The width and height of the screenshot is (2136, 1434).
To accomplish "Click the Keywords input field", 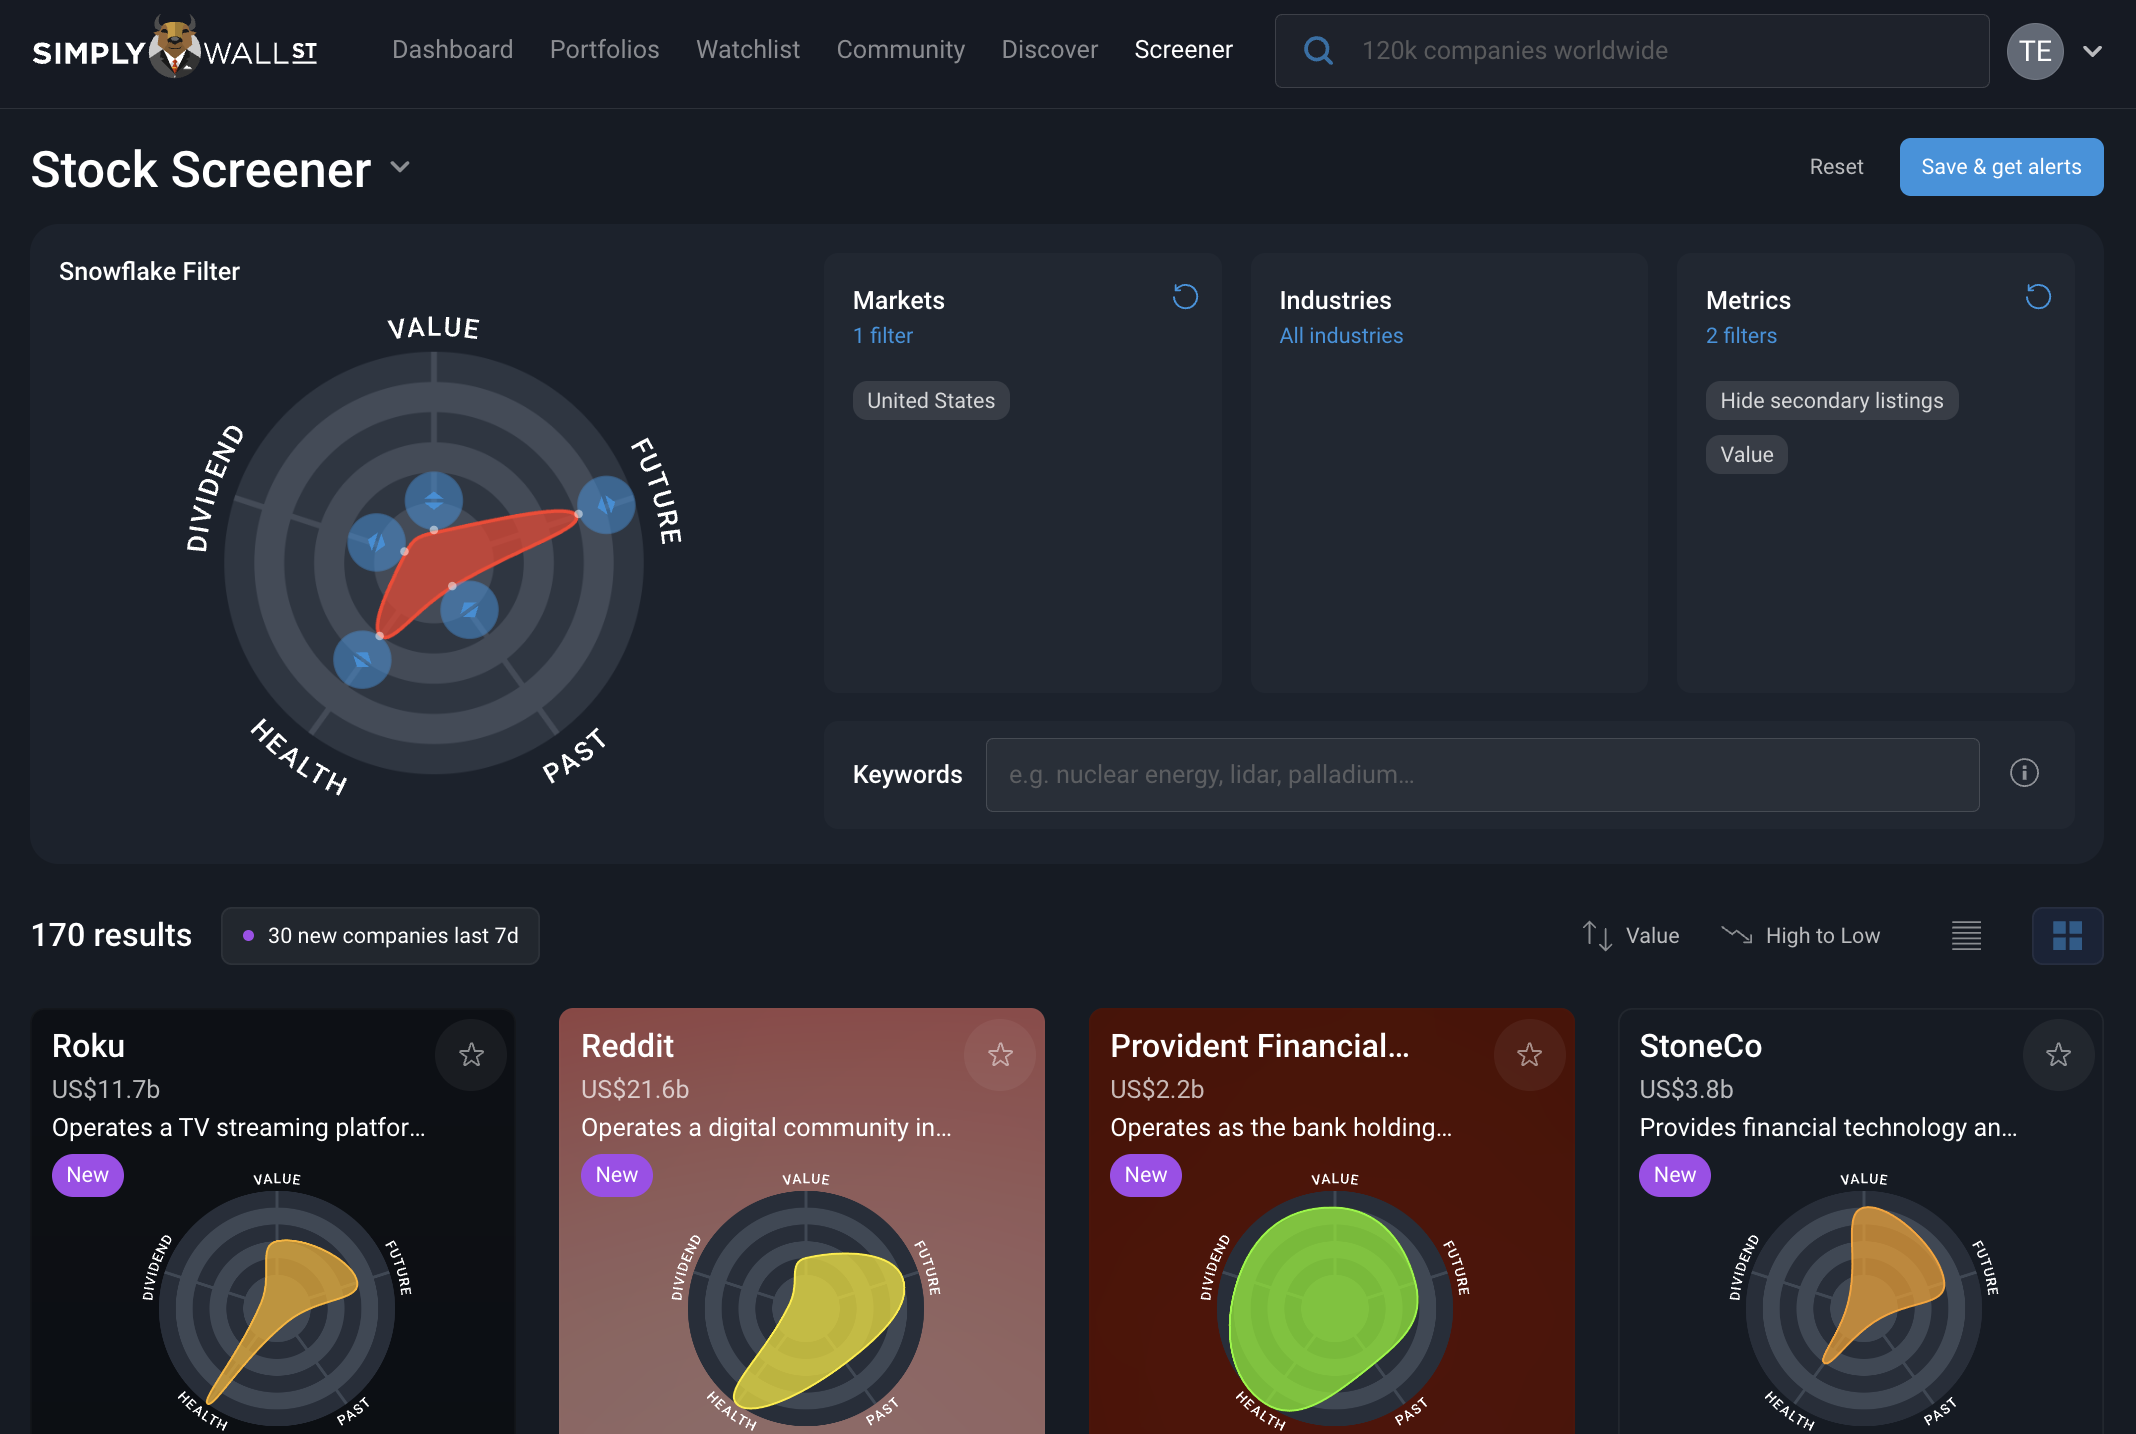I will coord(1482,775).
